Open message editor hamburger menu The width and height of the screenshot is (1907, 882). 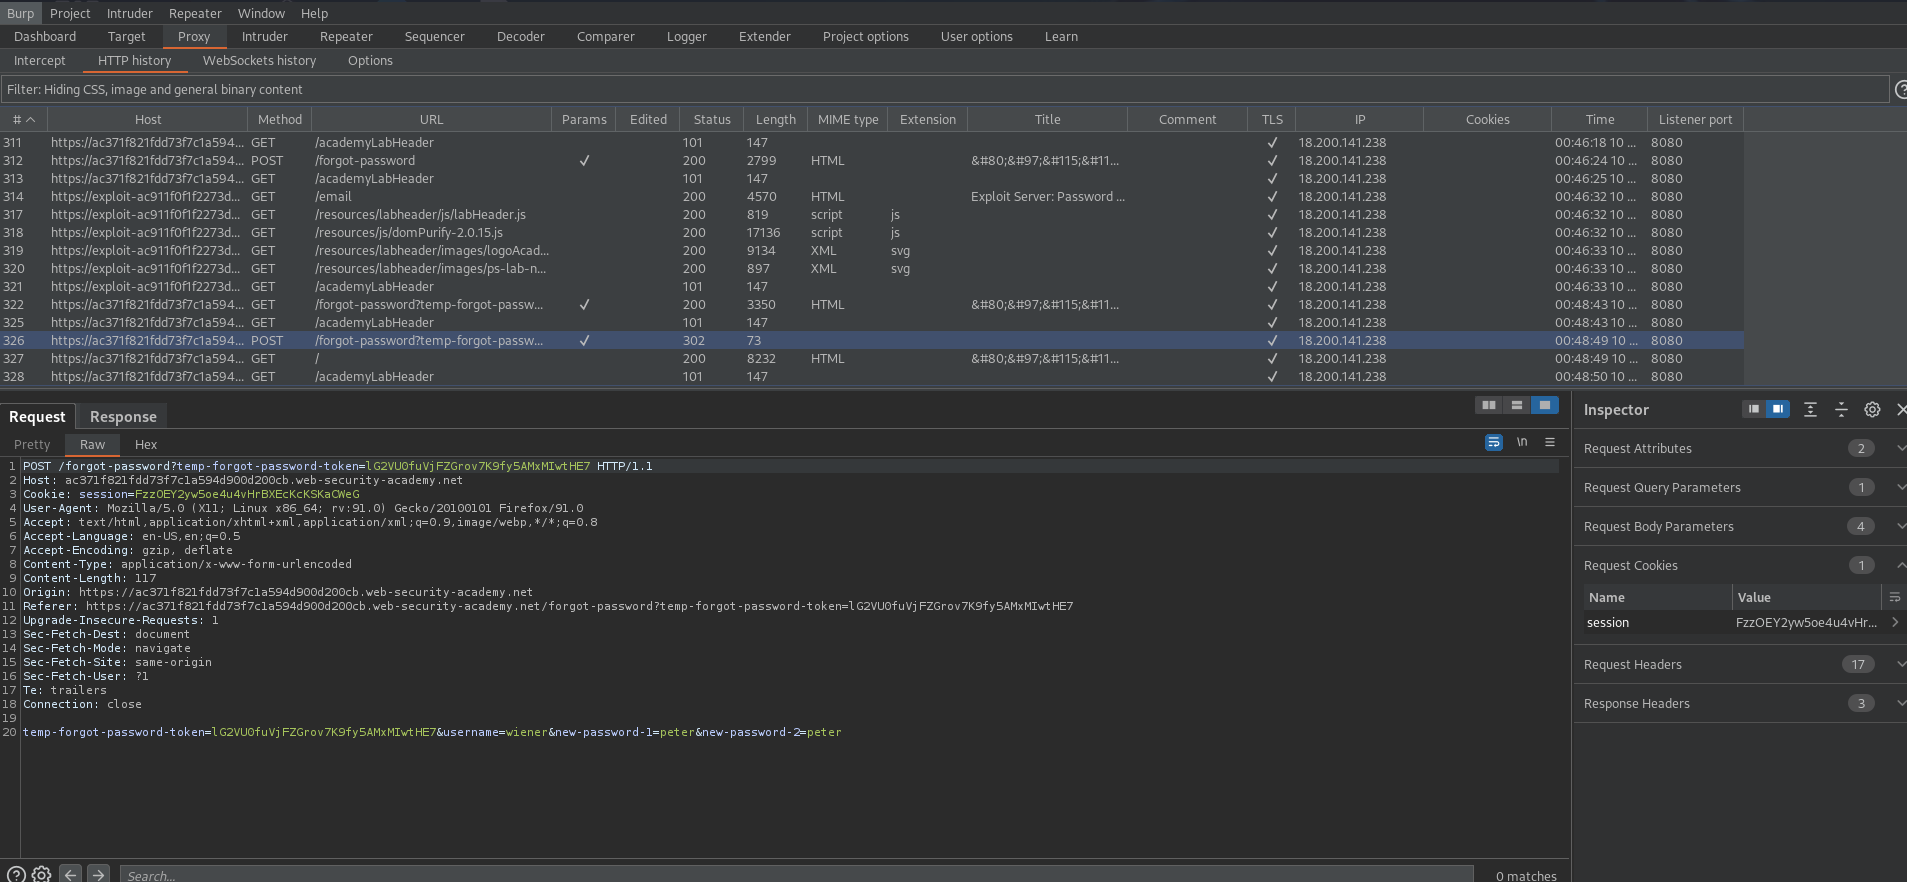(1550, 442)
